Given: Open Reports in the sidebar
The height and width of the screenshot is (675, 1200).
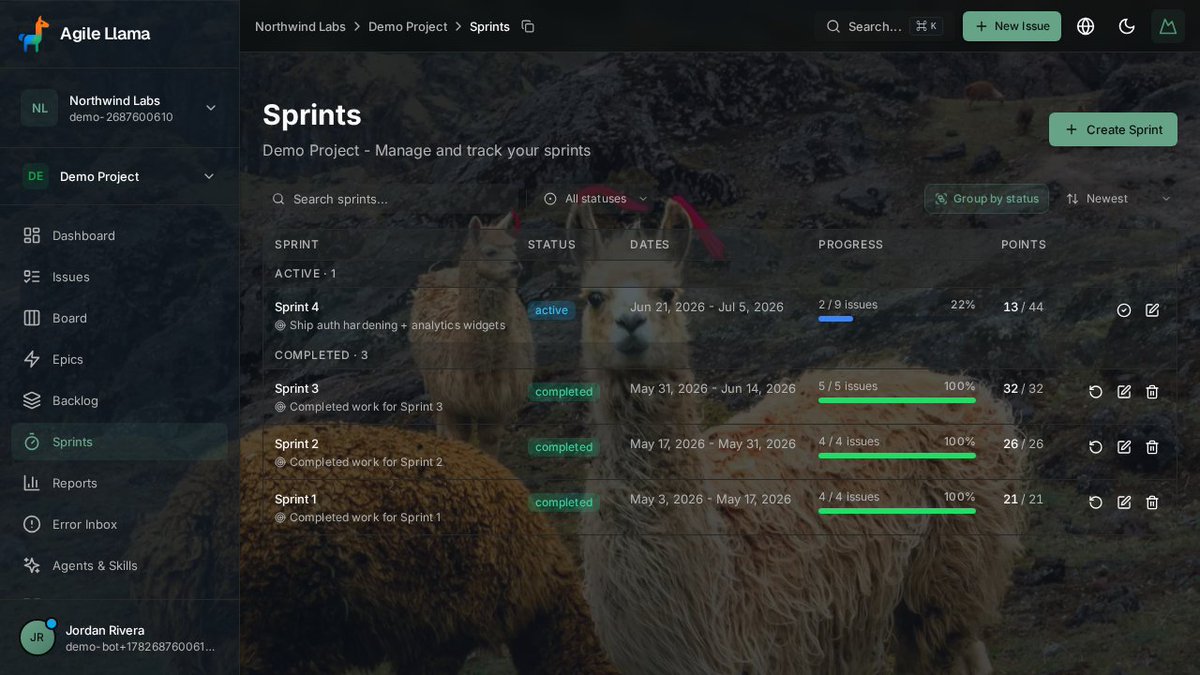Looking at the screenshot, I should tap(119, 483).
